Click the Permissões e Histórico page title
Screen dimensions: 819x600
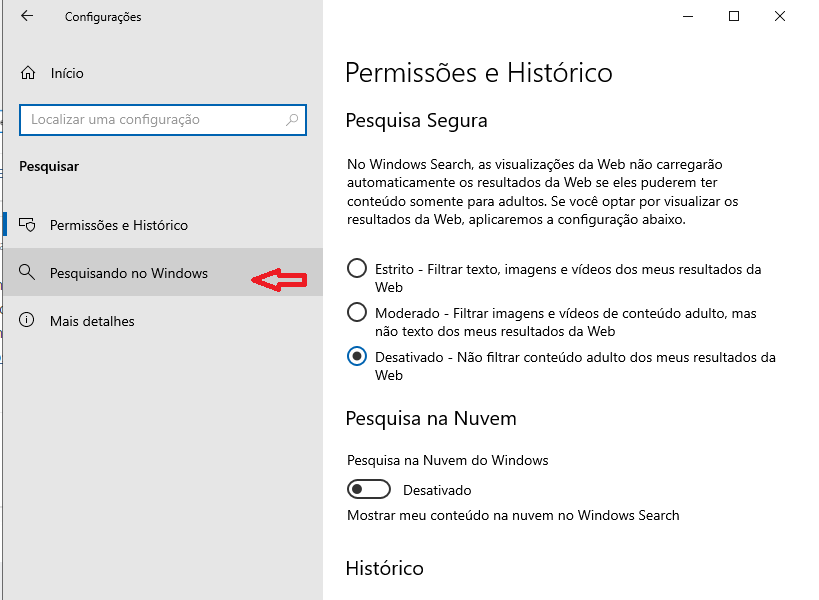[x=479, y=73]
